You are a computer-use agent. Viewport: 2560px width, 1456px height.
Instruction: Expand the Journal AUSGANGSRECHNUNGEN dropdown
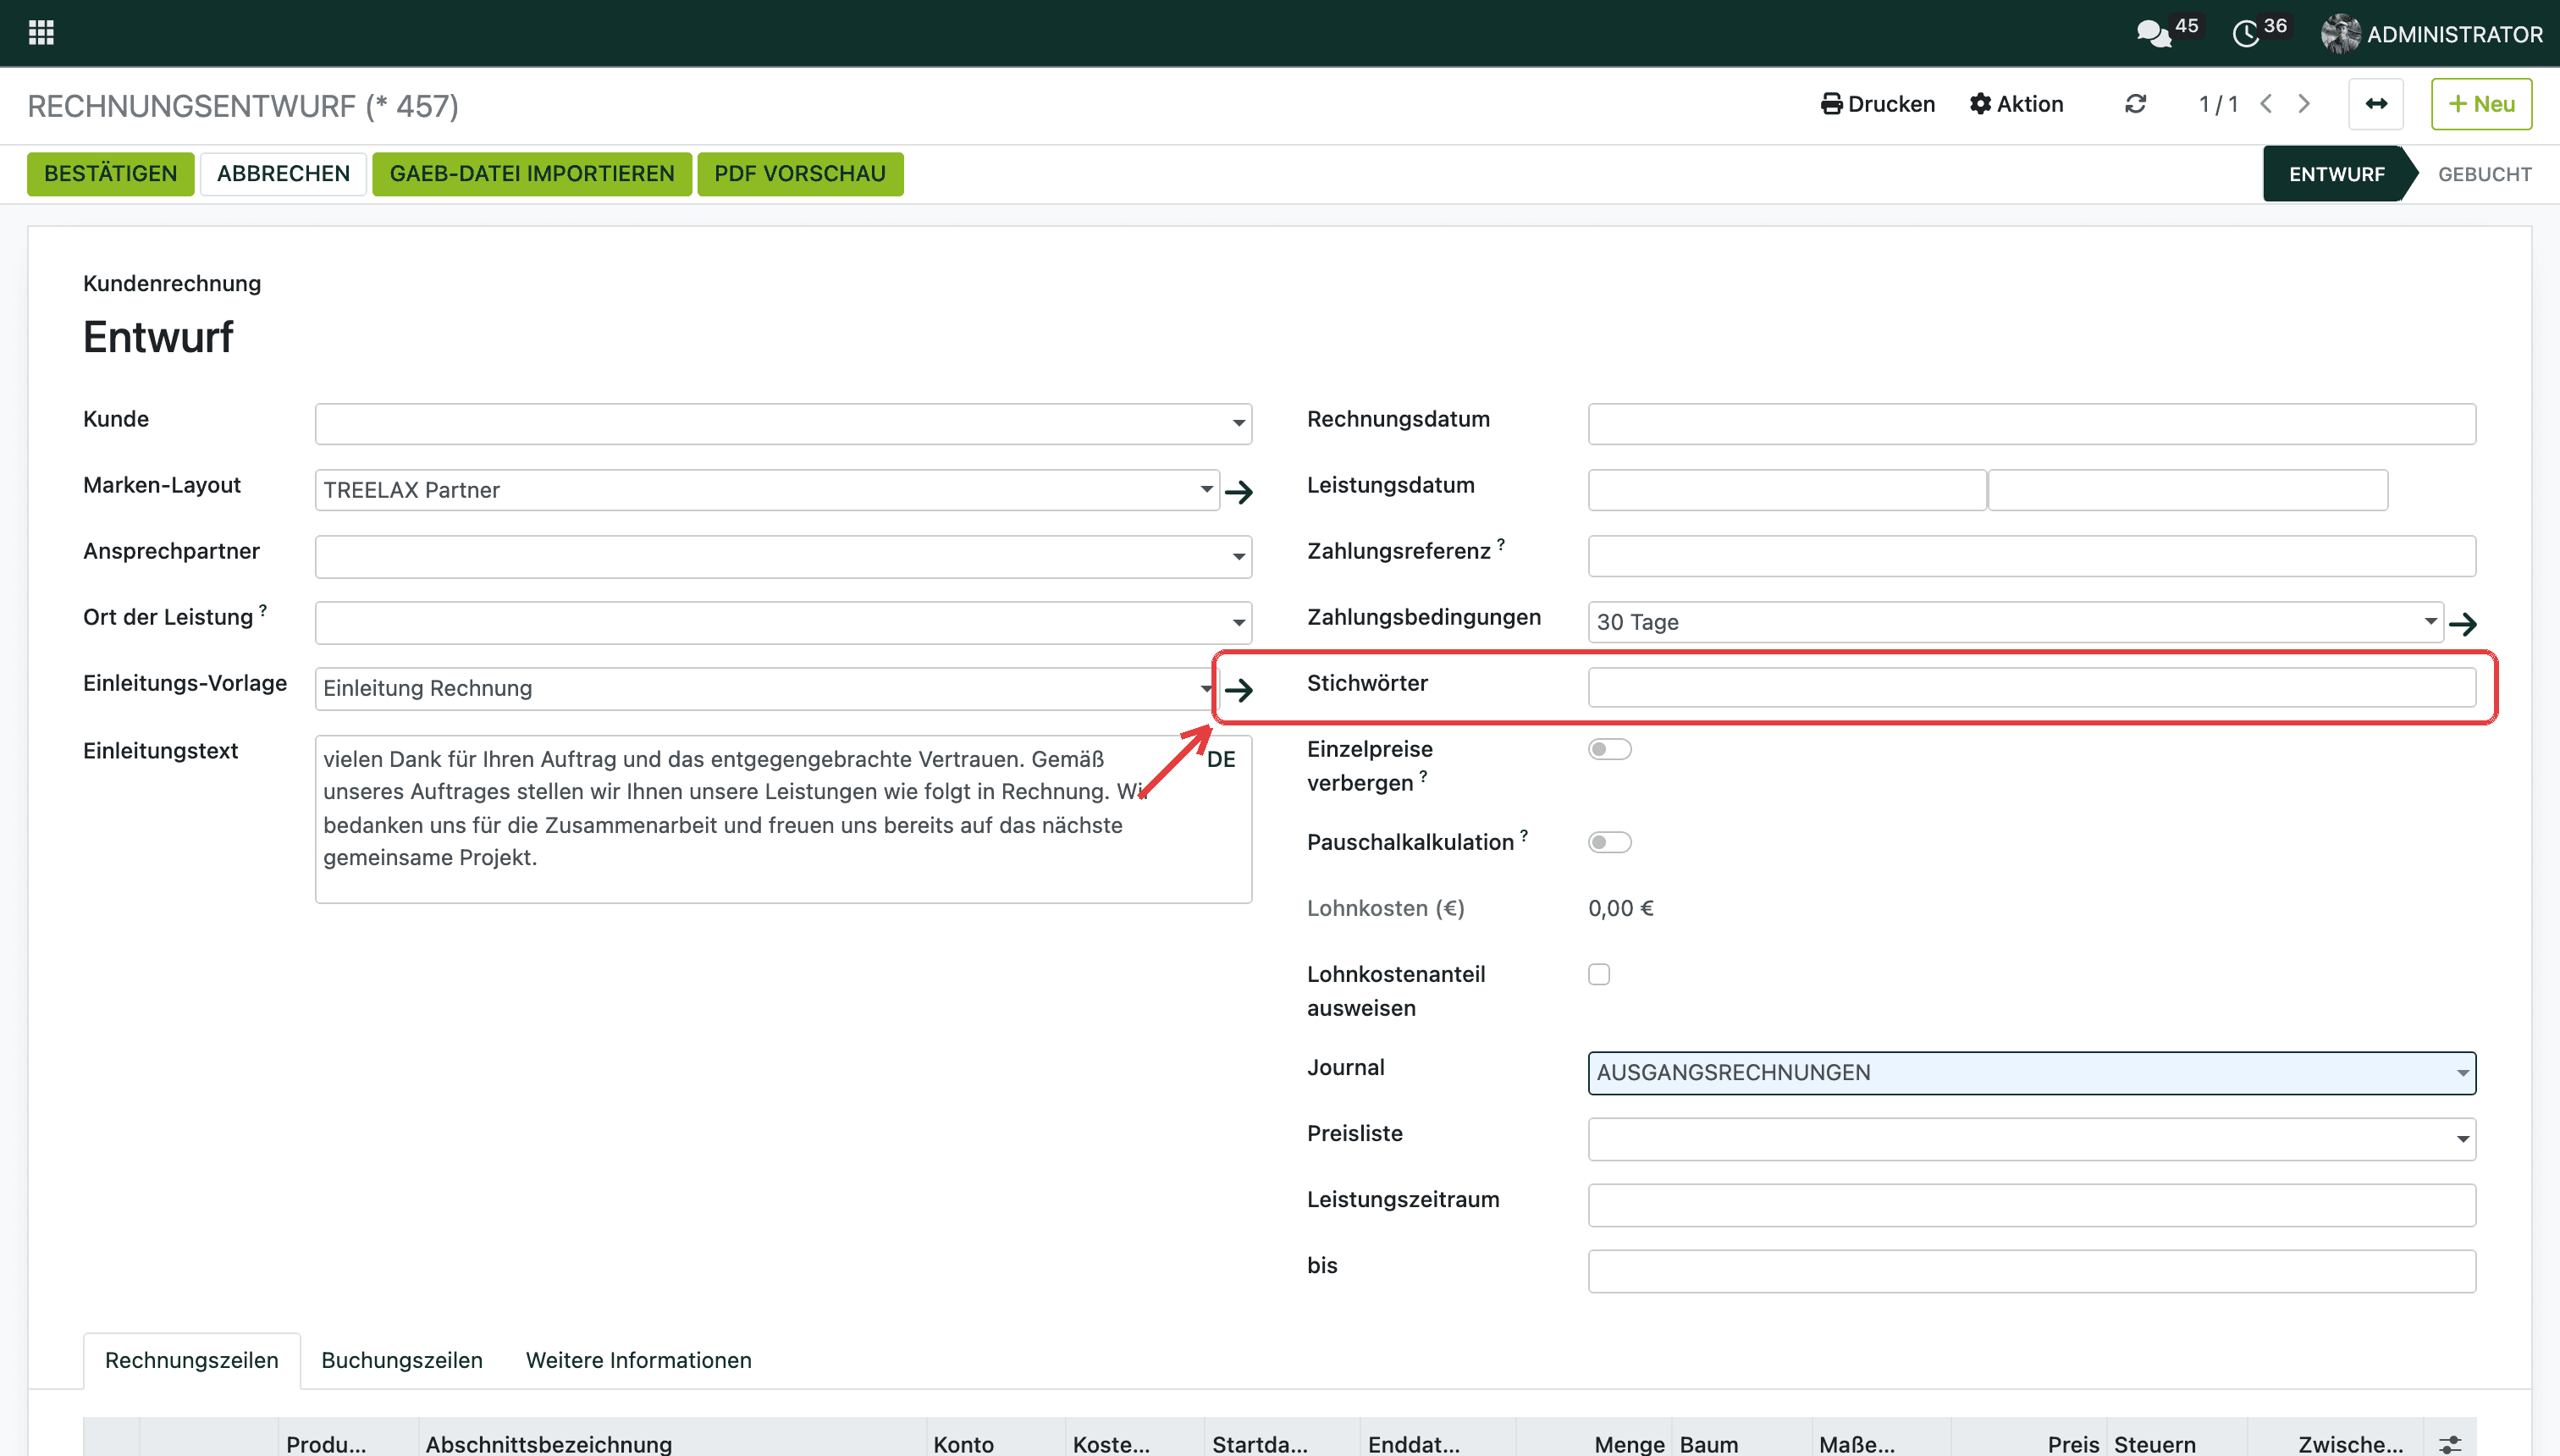[2462, 1073]
